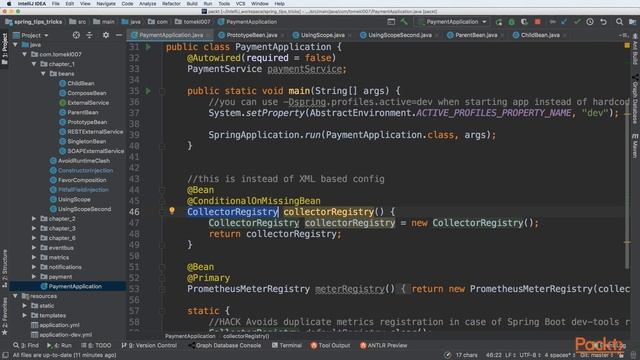Viewport: 640px width, 360px height.
Task: Switch to the UsingScope.java tab
Action: (x=322, y=35)
